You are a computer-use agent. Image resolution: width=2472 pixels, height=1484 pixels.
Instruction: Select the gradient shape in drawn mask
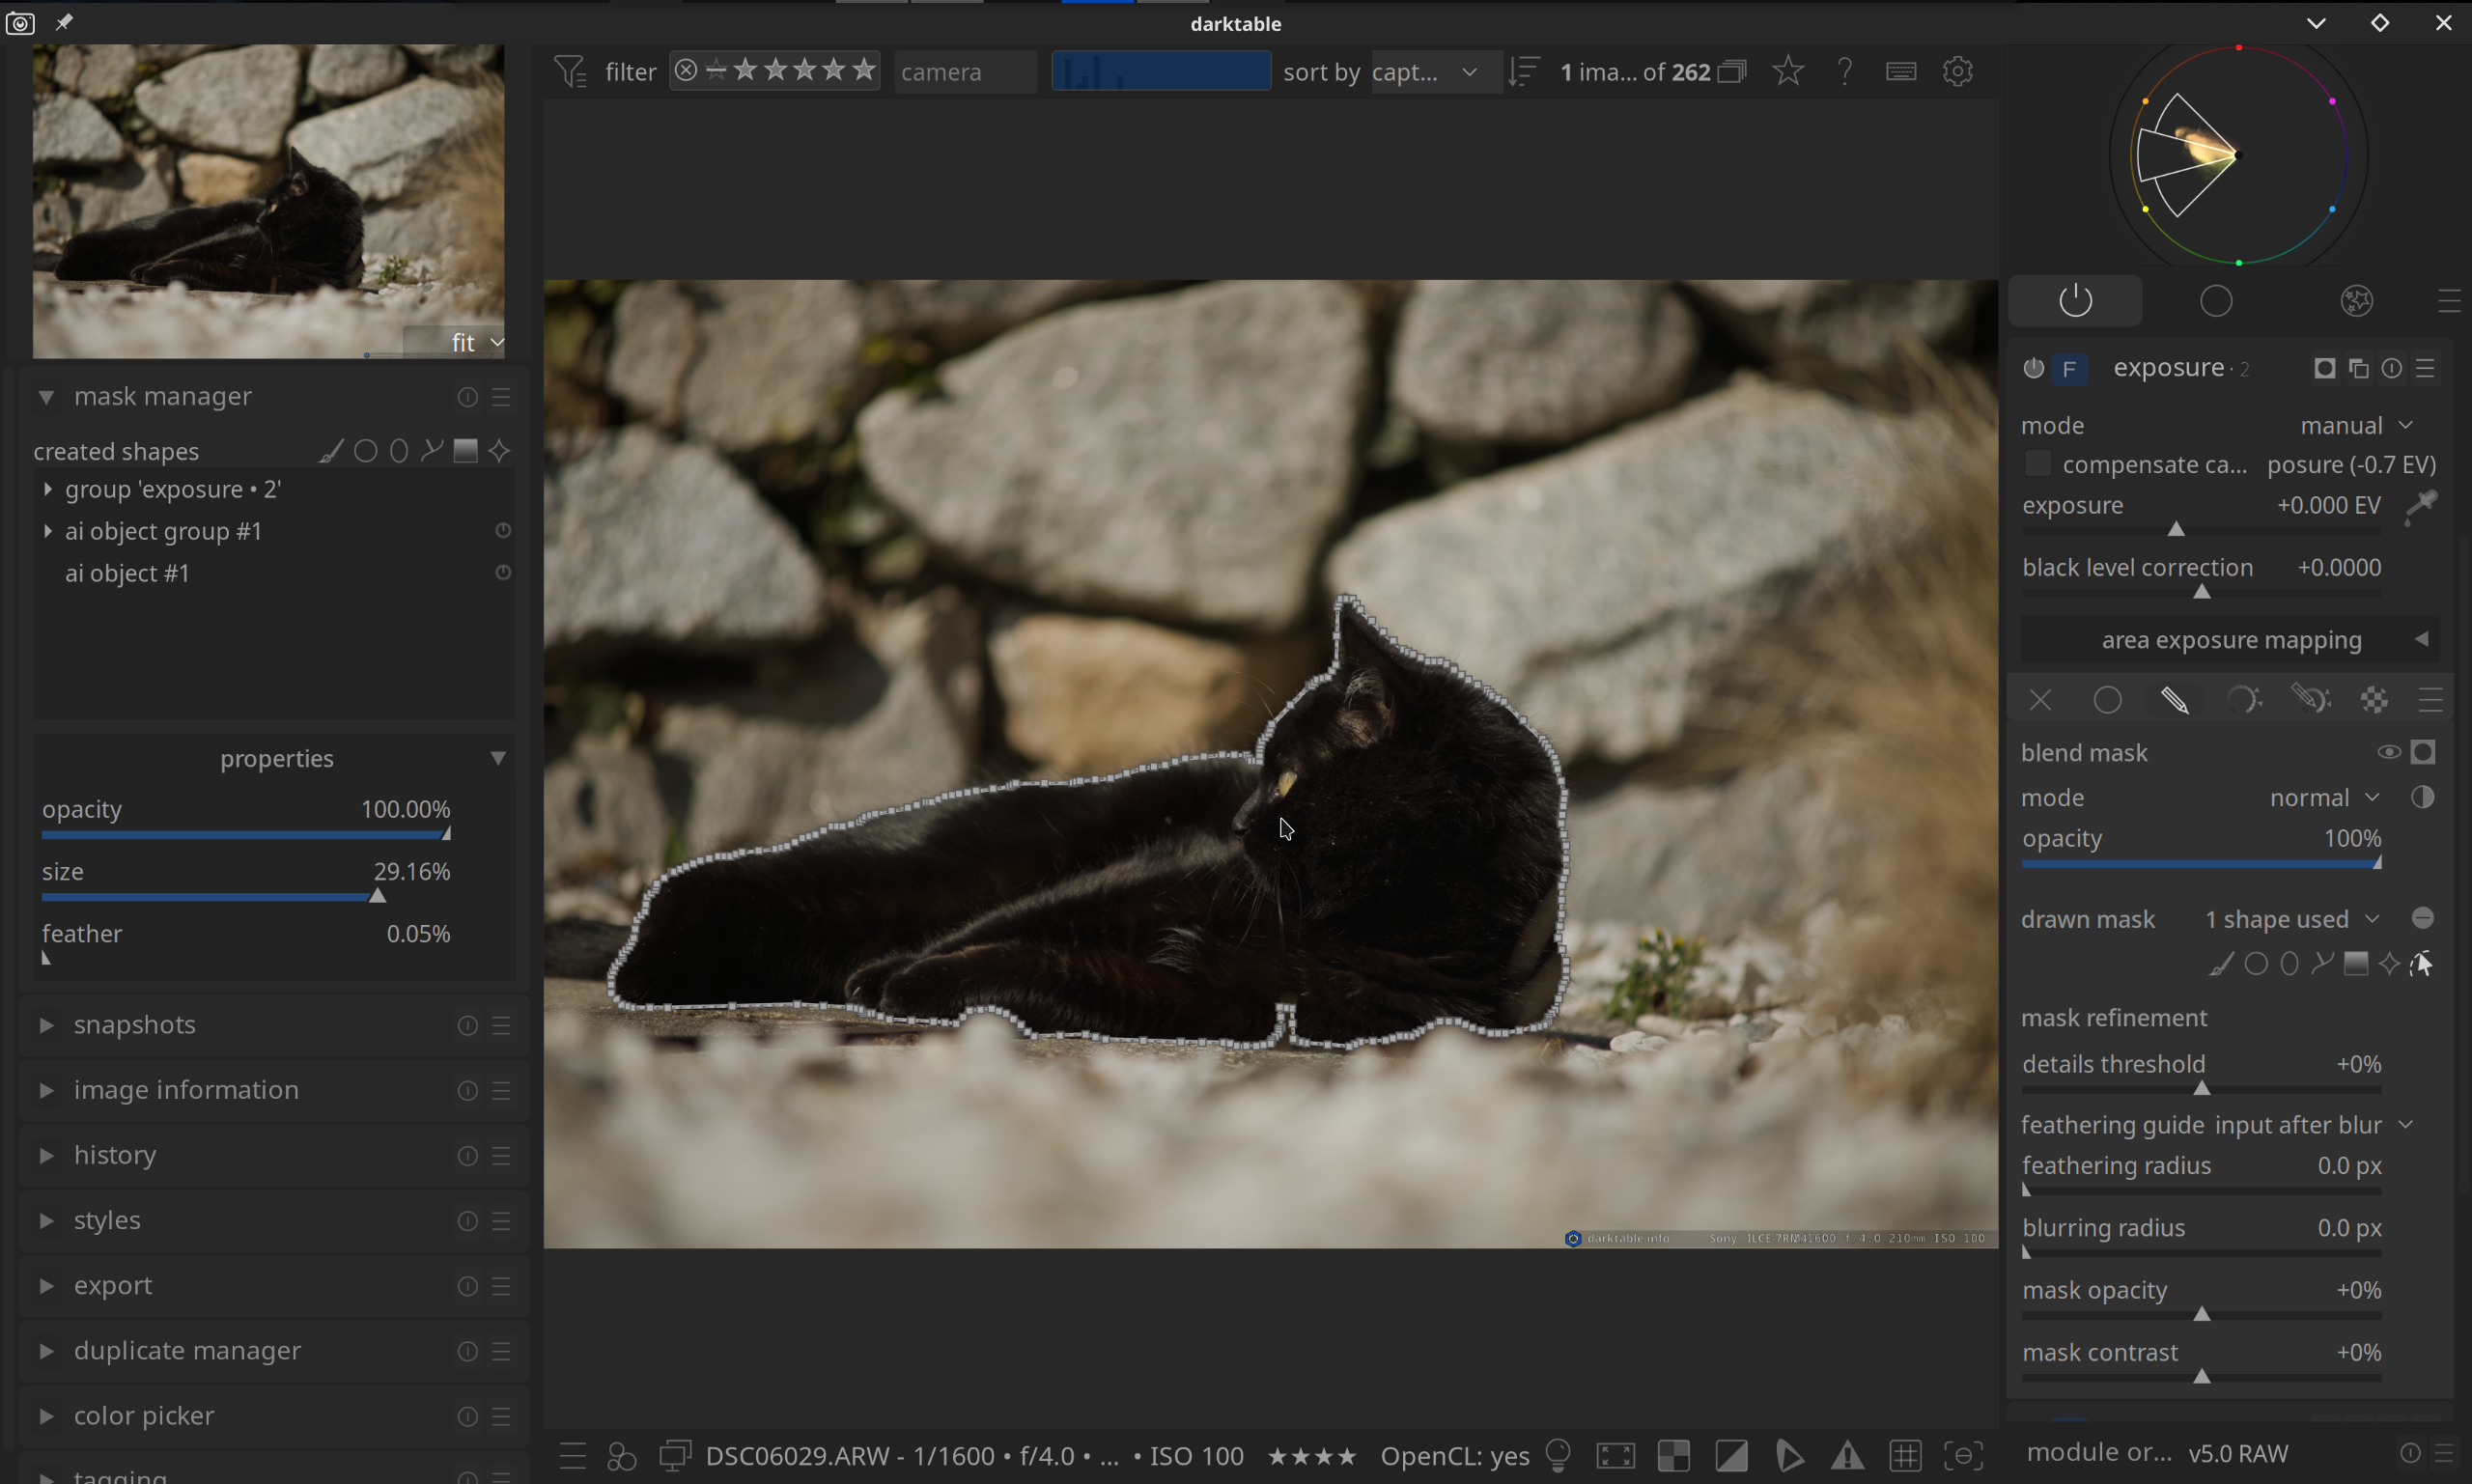(x=2356, y=964)
